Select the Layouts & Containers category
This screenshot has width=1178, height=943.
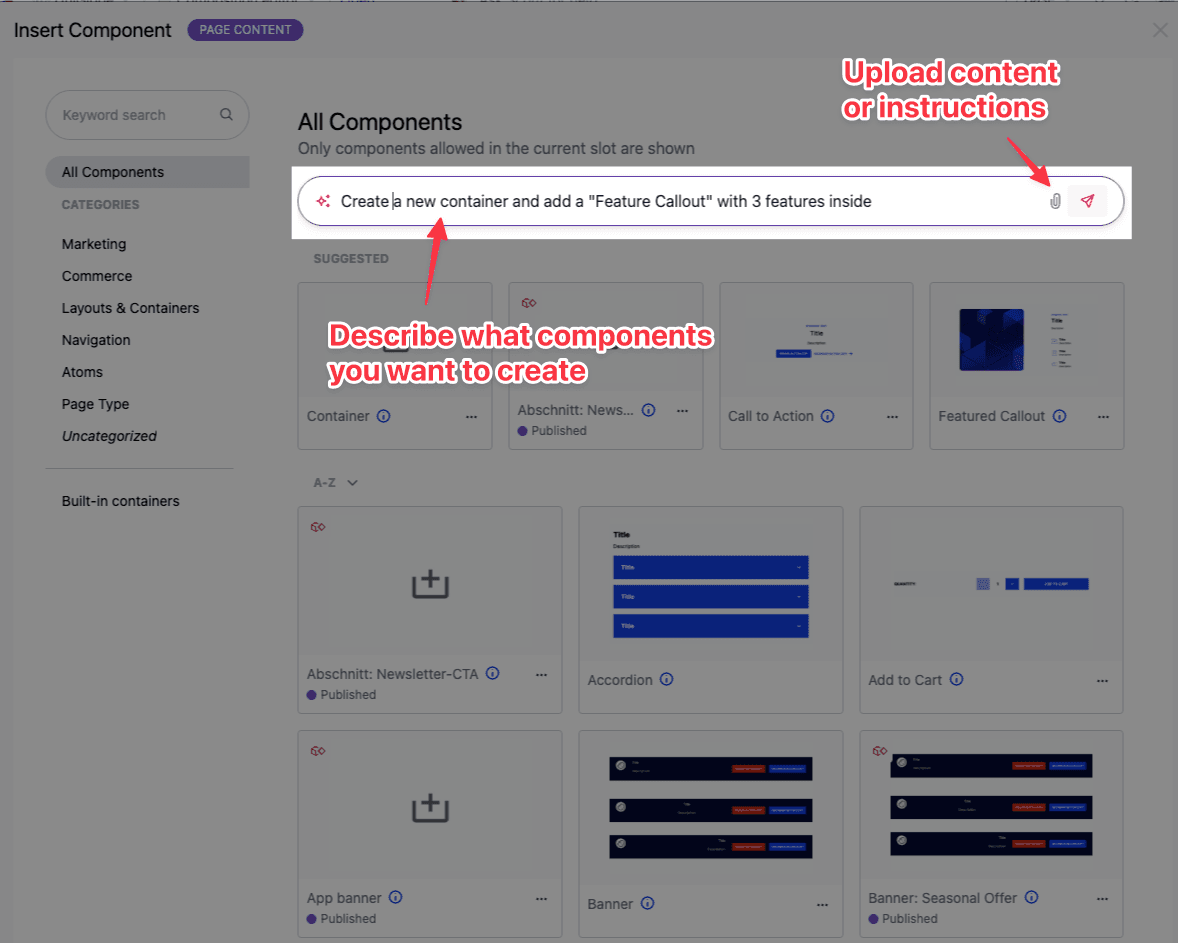point(130,307)
